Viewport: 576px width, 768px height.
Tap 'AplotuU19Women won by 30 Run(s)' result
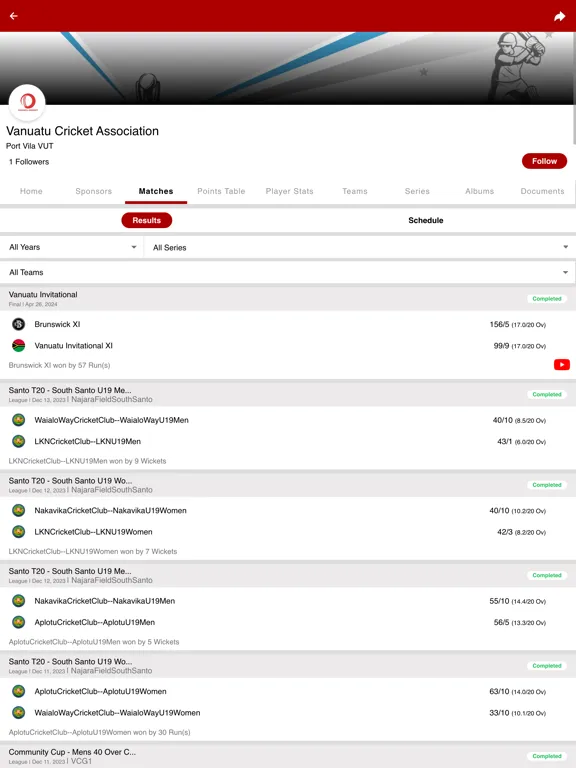99,732
